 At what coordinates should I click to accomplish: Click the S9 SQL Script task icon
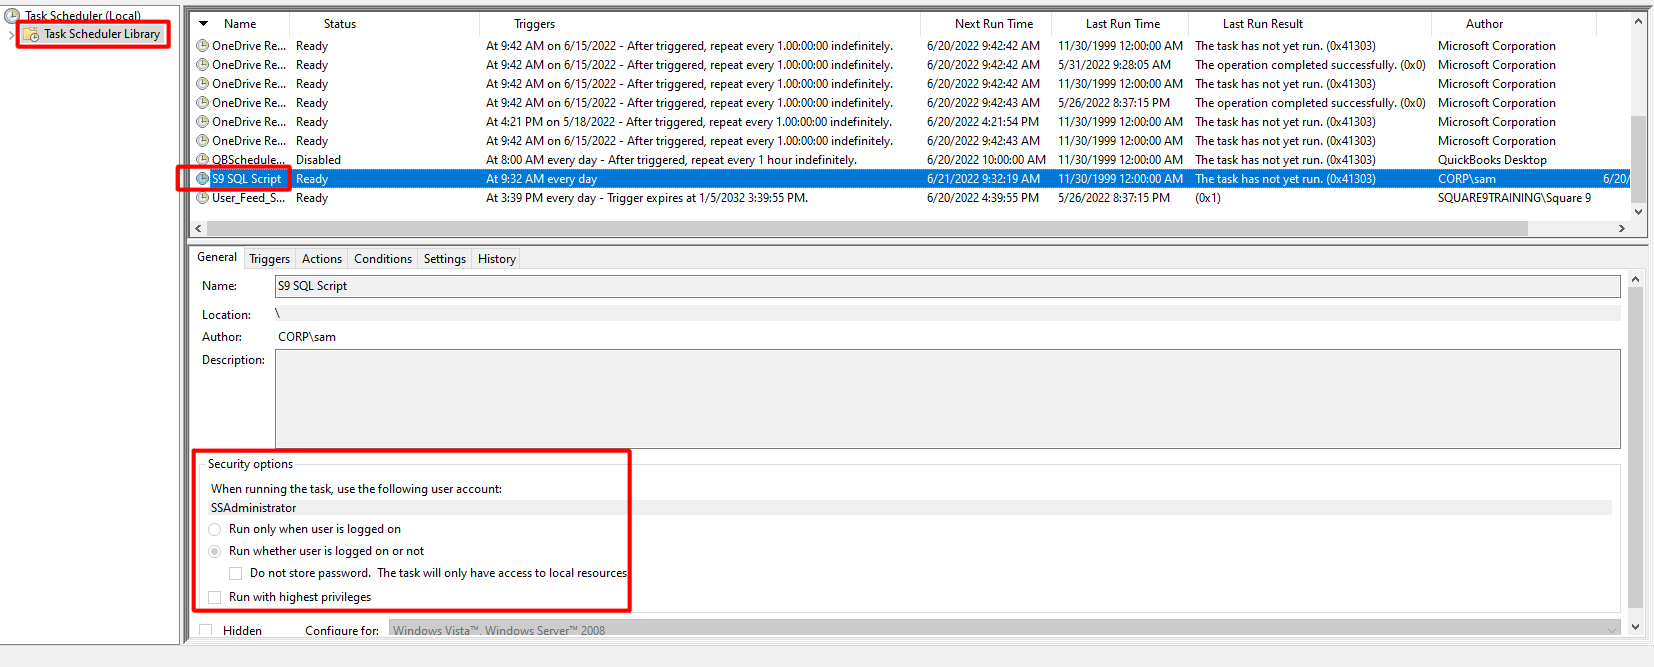coord(203,179)
